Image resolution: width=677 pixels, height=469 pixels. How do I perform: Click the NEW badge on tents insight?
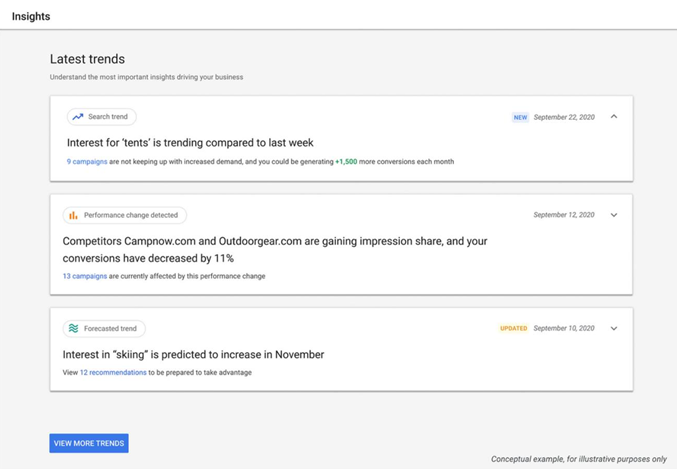pos(520,117)
